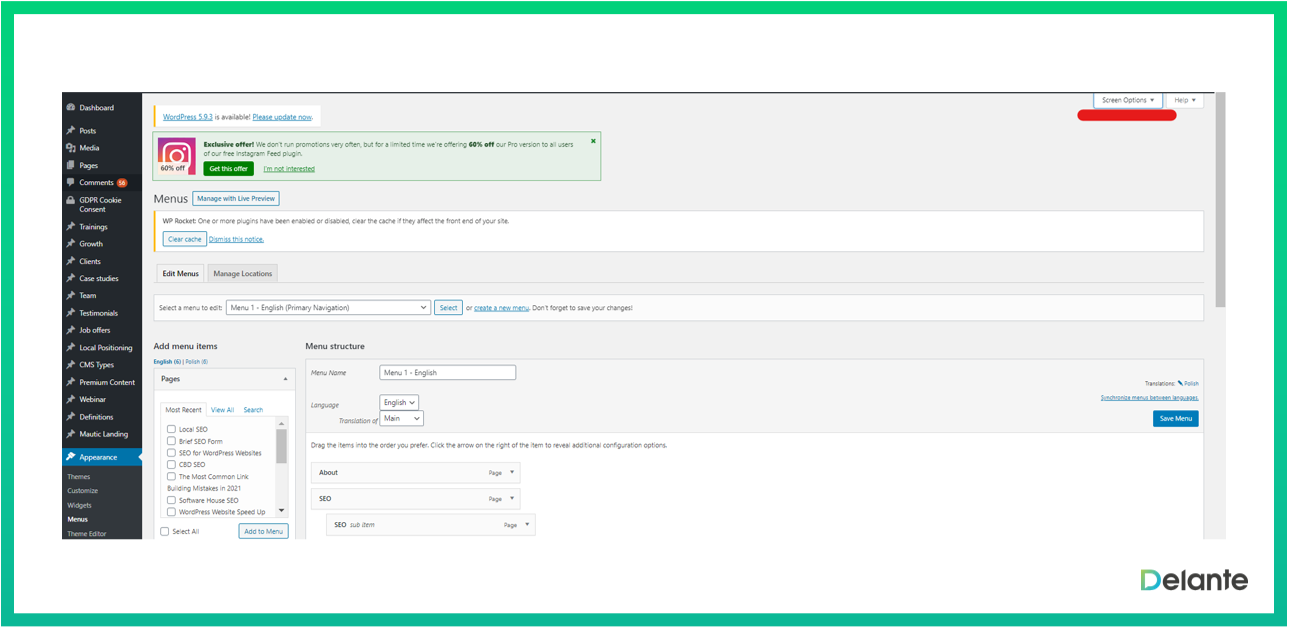This screenshot has width=1289, height=627.
Task: Open Comments via speech bubble icon
Action: pos(70,183)
